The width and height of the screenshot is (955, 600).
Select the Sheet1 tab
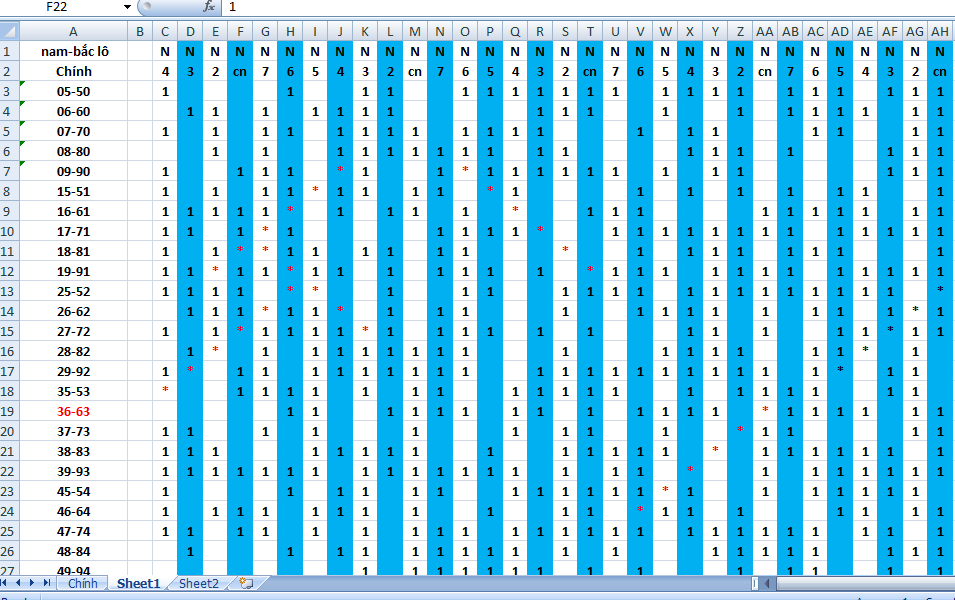[138, 583]
